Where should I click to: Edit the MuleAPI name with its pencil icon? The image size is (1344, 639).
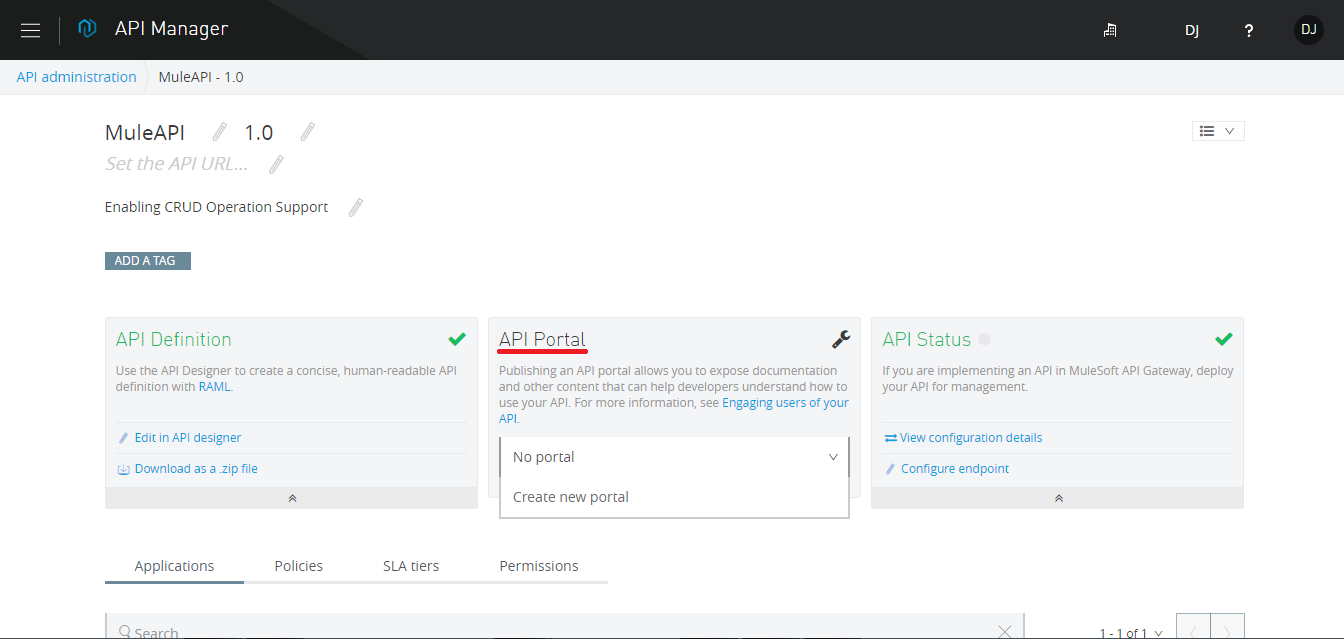(x=219, y=130)
